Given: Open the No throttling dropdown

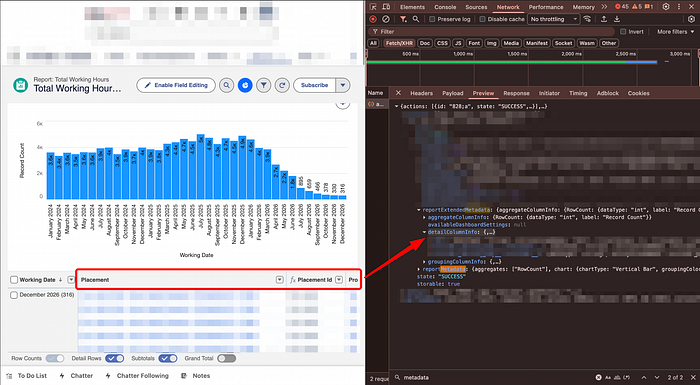Looking at the screenshot, I should point(554,19).
